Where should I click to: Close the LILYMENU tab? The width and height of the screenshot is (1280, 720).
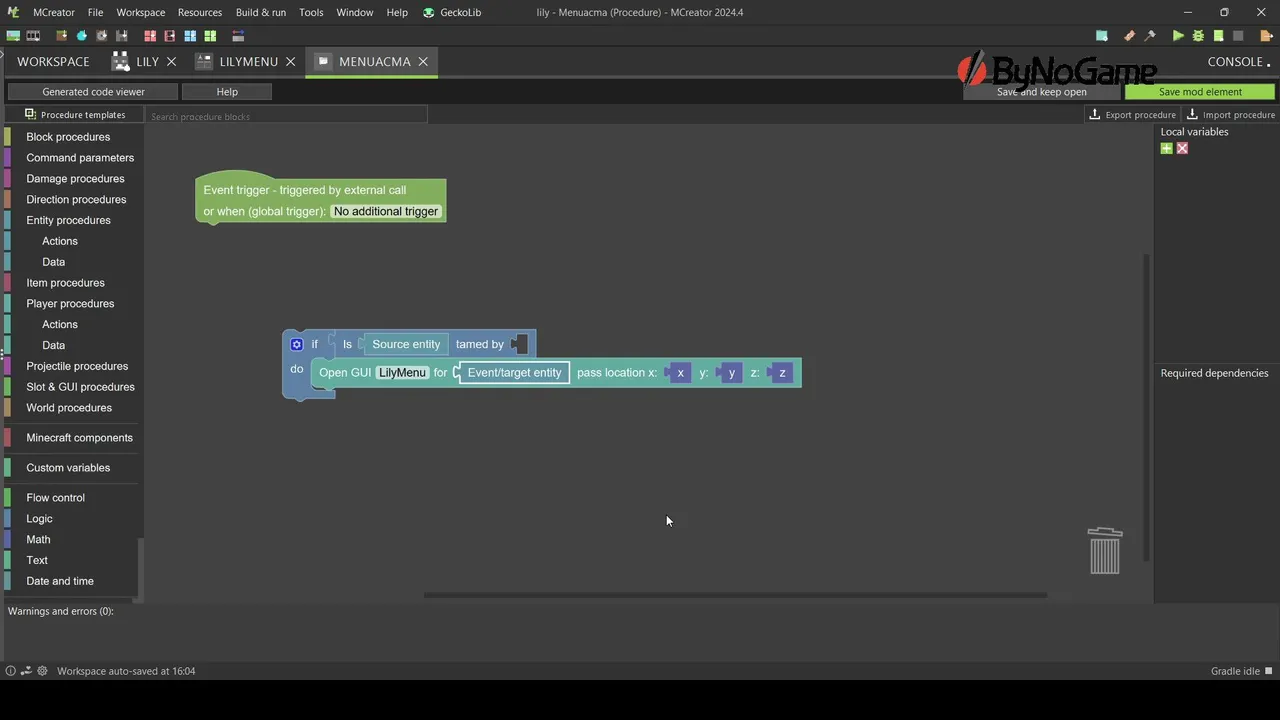point(290,61)
